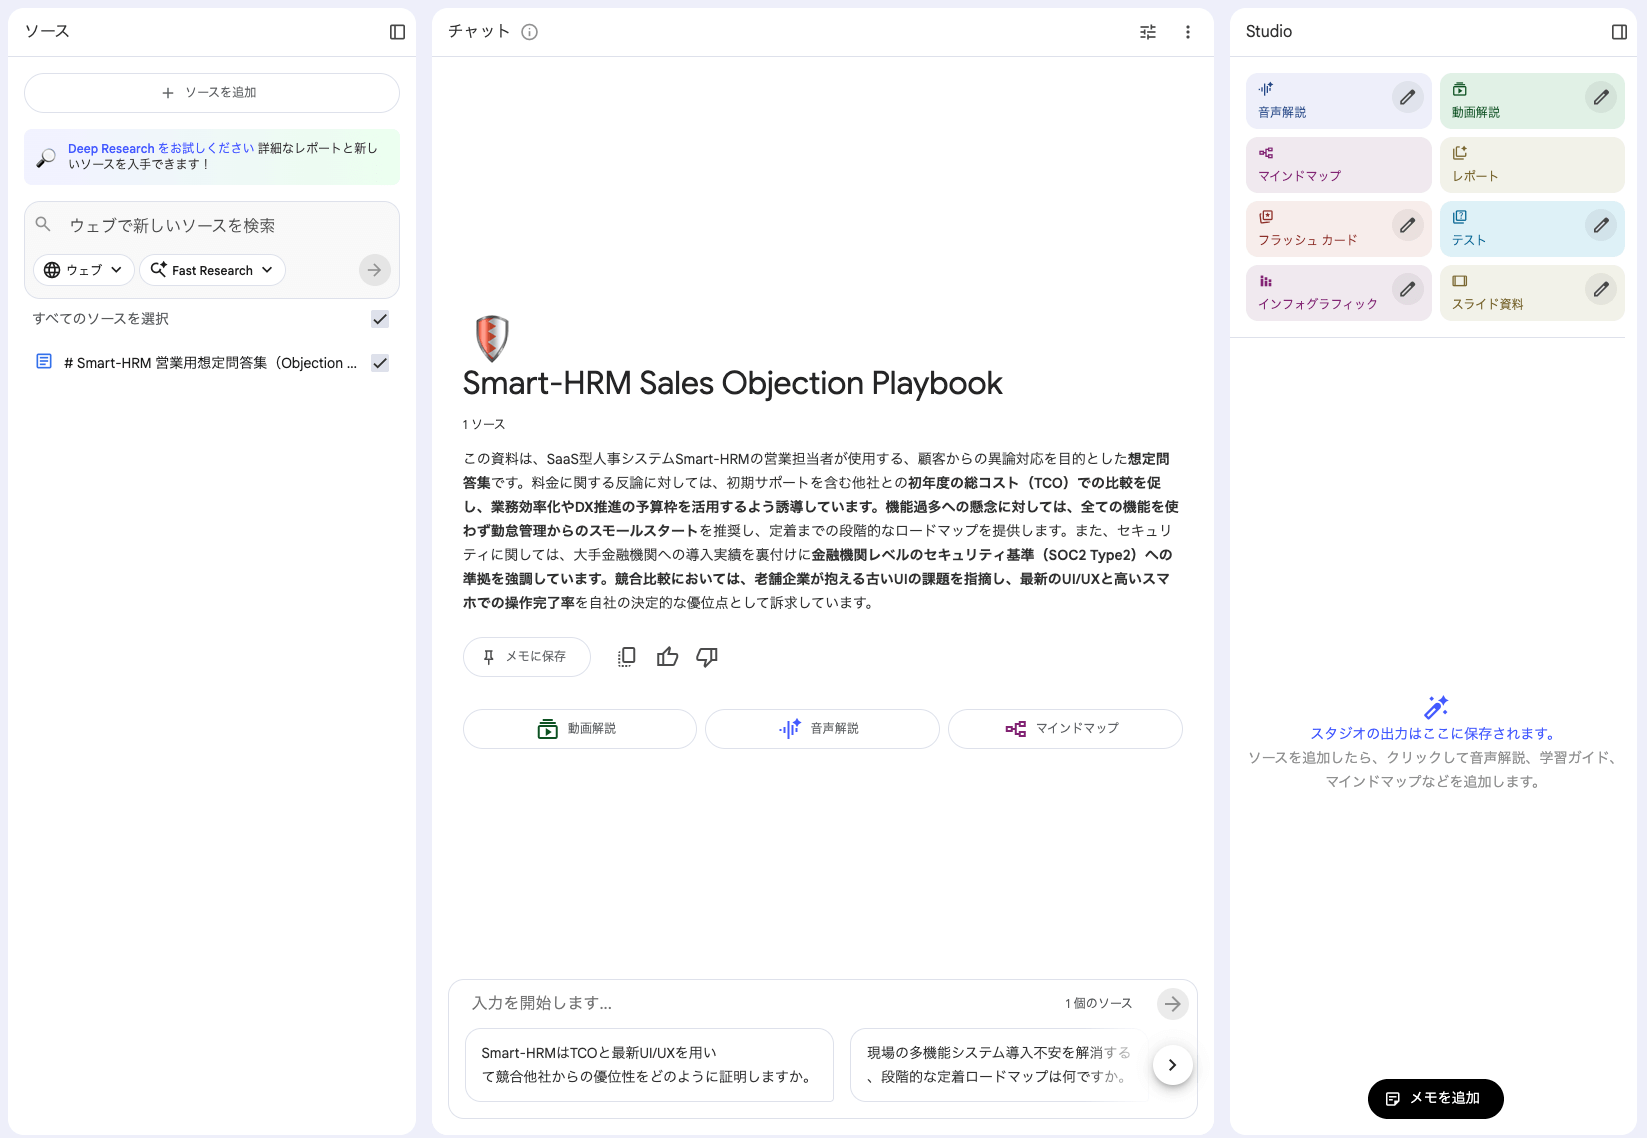Open the ウェブ source type dropdown
Screen dimensions: 1647x1138
(x=83, y=270)
